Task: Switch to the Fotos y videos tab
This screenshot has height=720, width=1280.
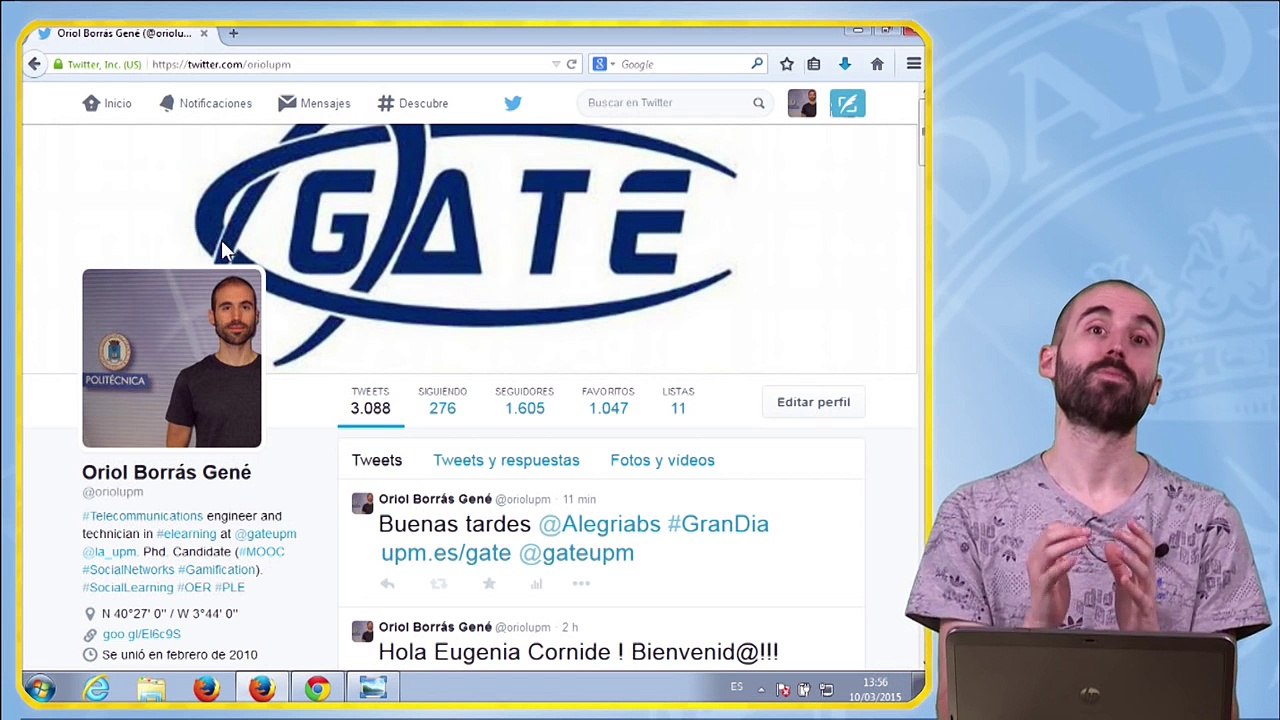Action: (x=662, y=460)
